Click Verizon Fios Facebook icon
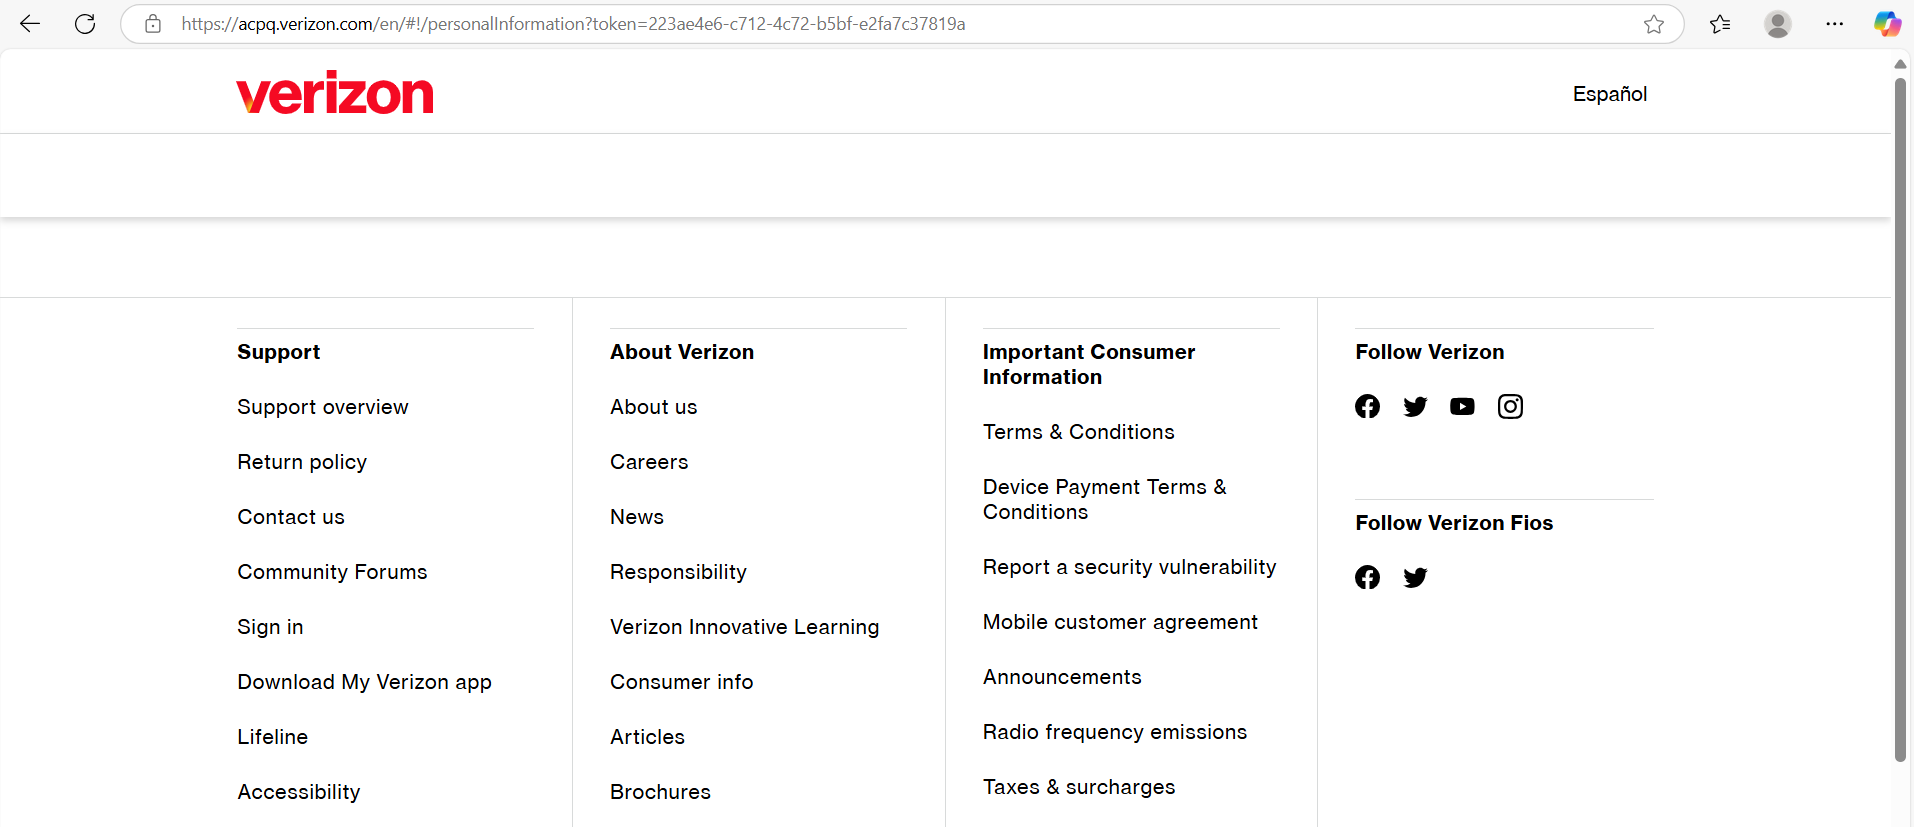This screenshot has height=827, width=1914. 1367,577
